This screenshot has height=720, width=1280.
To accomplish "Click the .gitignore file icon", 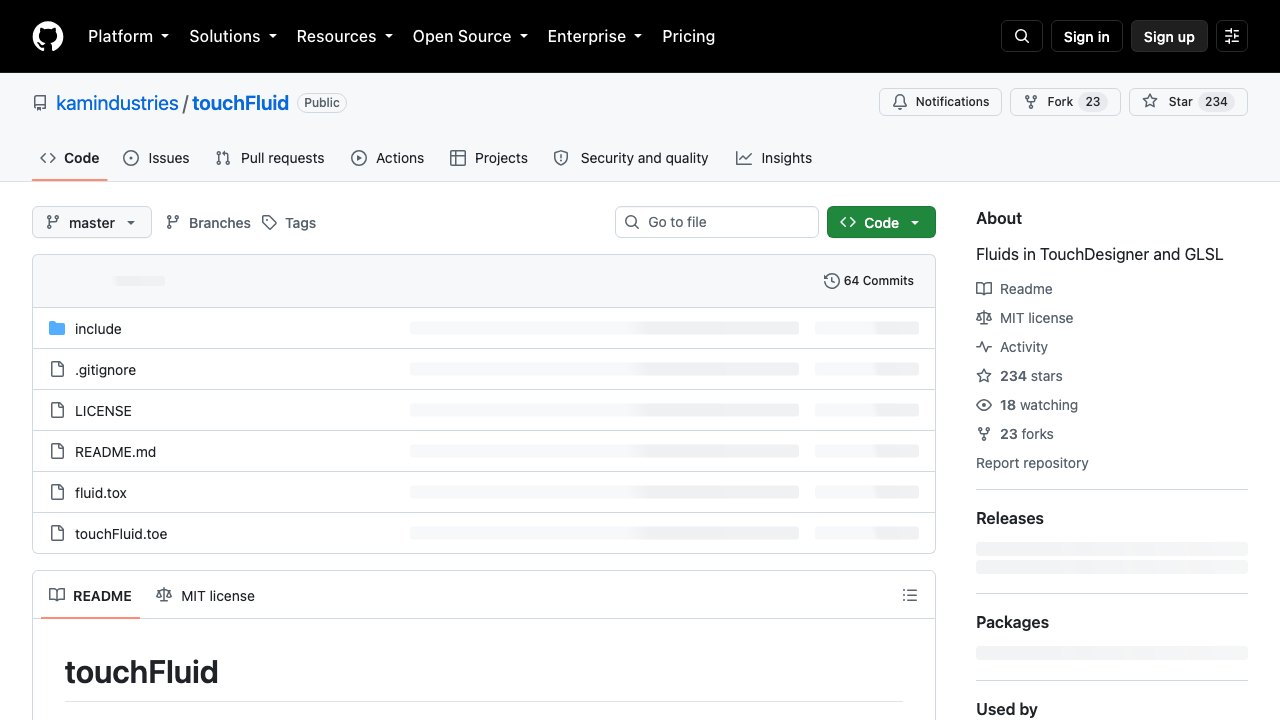I will pos(57,370).
